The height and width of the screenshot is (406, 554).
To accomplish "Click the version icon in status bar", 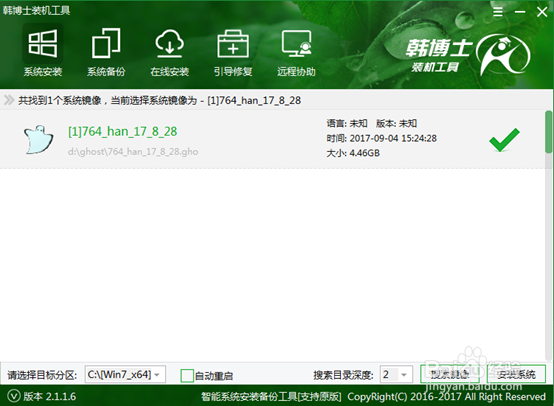I will click(x=14, y=396).
